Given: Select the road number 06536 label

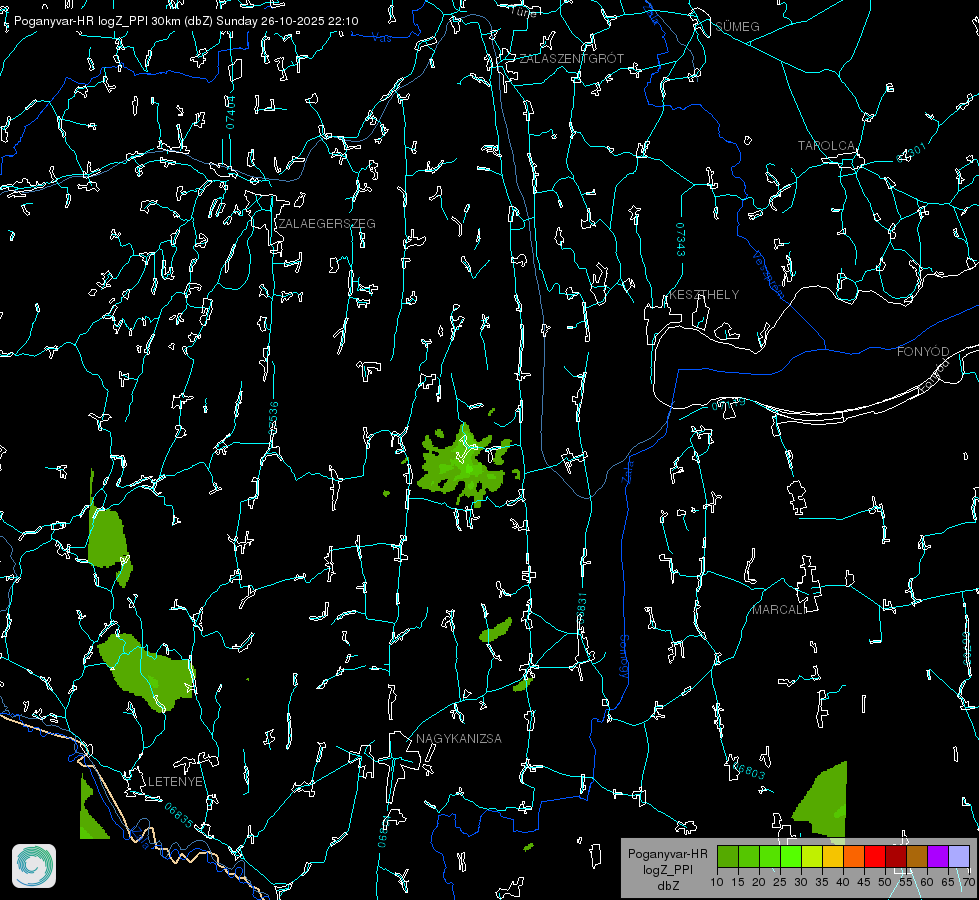Looking at the screenshot, I should click(273, 418).
